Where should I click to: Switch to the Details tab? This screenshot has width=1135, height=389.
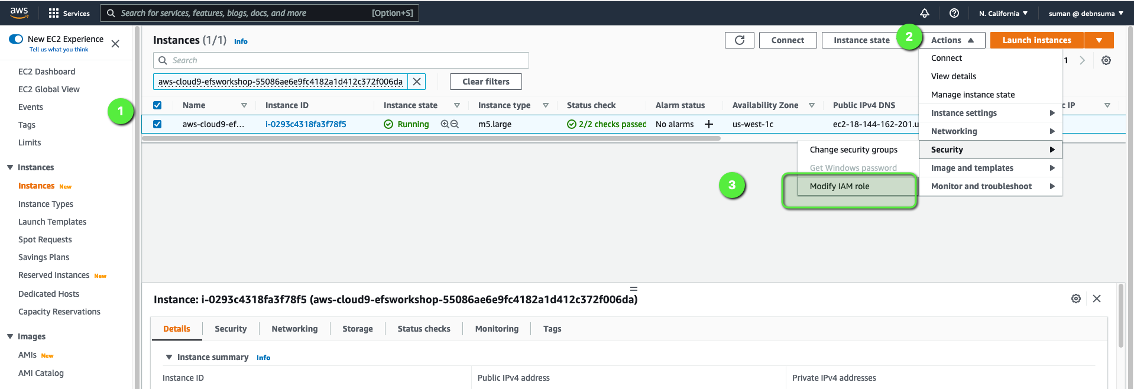pyautogui.click(x=177, y=329)
